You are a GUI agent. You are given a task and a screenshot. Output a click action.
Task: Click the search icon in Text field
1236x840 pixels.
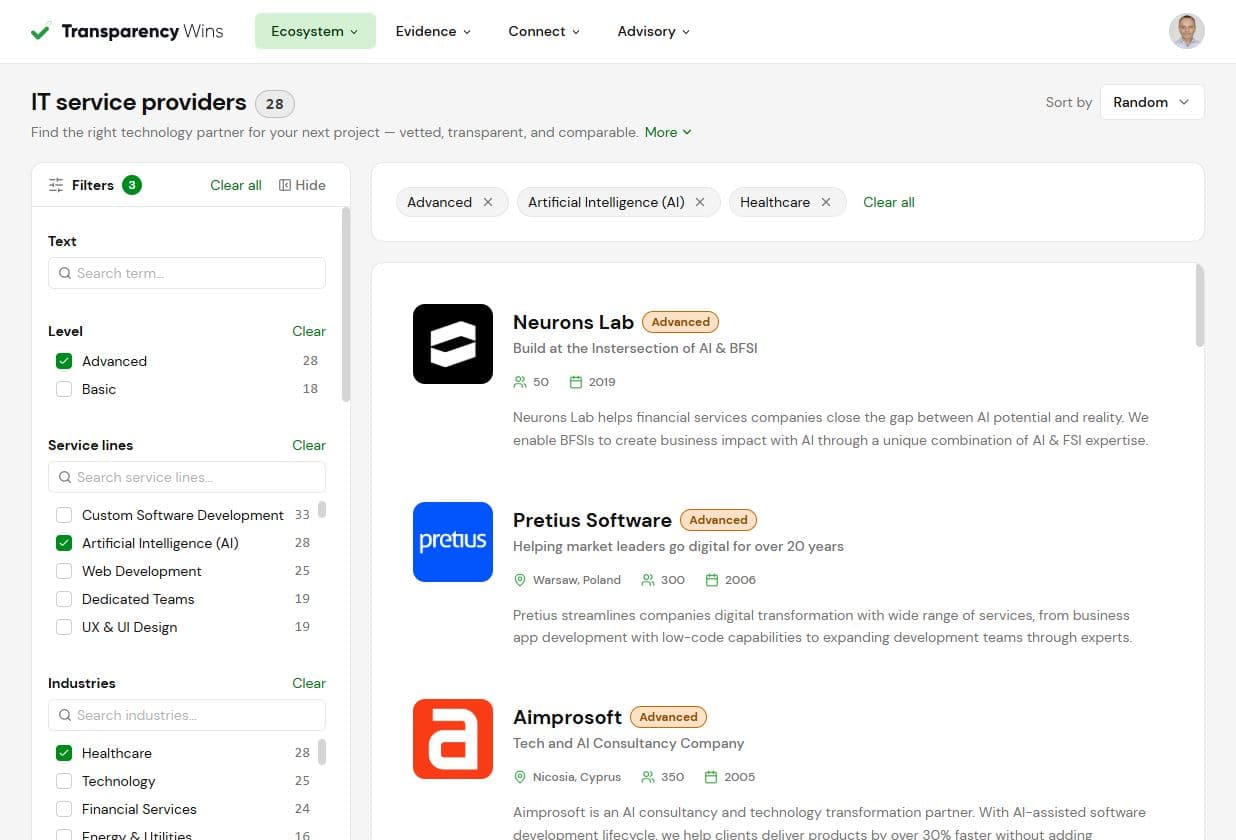[65, 273]
